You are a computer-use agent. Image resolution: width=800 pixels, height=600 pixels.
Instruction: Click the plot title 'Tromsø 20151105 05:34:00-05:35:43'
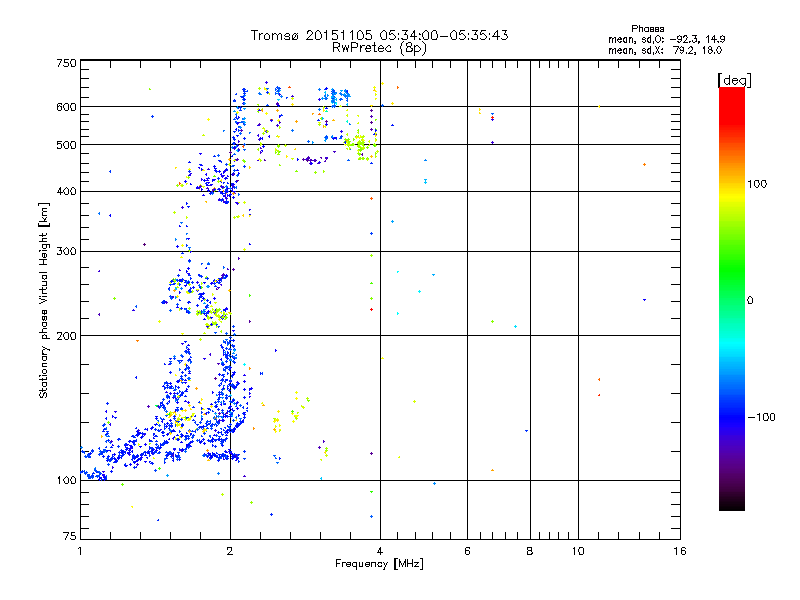click(379, 35)
